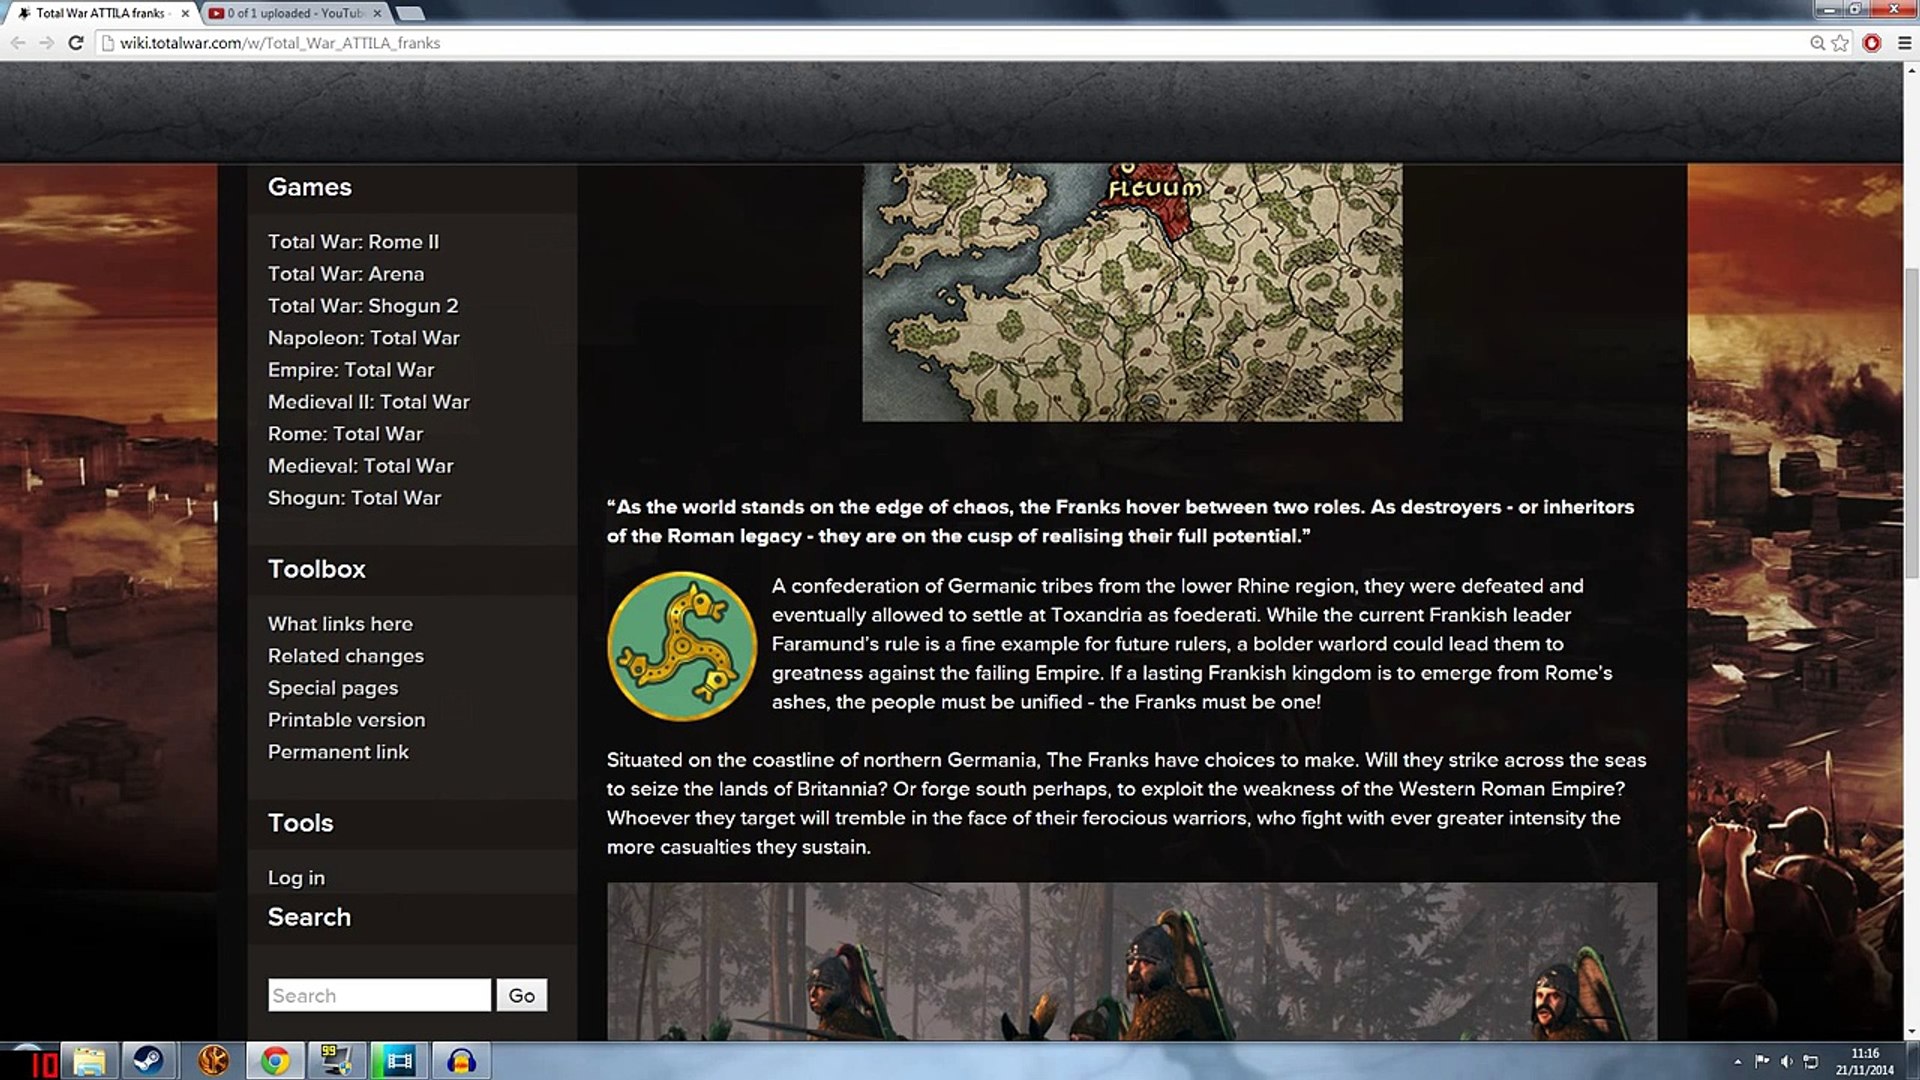
Task: Open the new tab button
Action: [409, 13]
